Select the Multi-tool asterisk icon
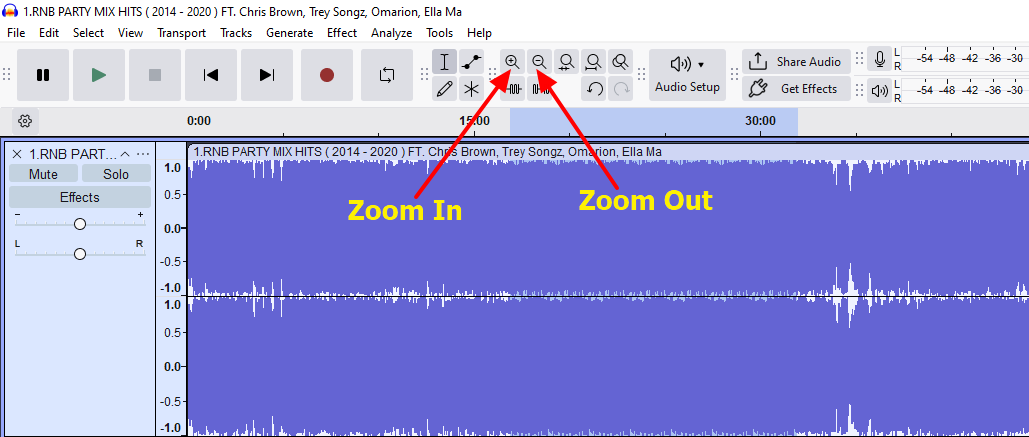The image size is (1029, 437). pyautogui.click(x=471, y=89)
